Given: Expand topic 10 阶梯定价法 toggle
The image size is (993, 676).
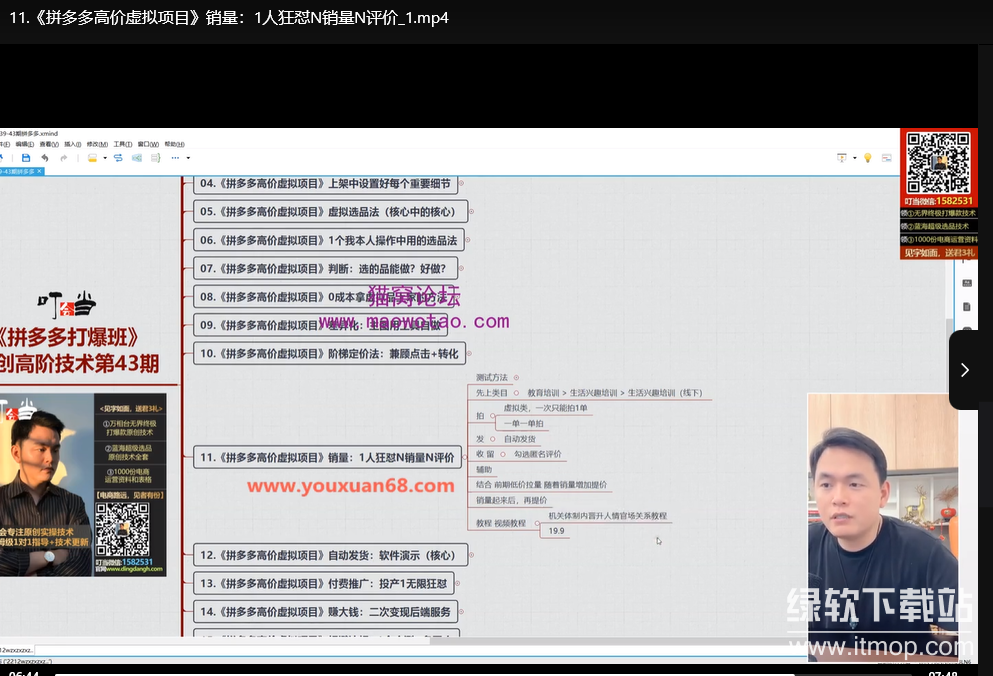Looking at the screenshot, I should click(469, 354).
